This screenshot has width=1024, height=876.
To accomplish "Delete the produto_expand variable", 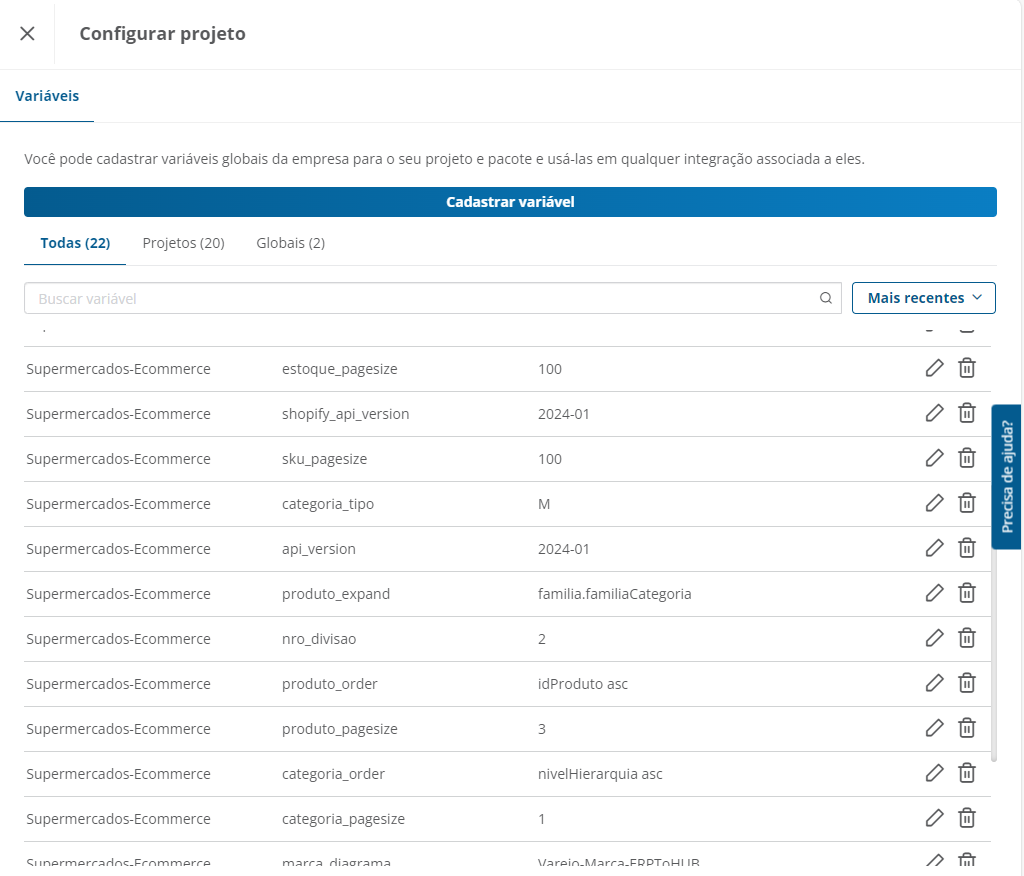I will point(967,593).
